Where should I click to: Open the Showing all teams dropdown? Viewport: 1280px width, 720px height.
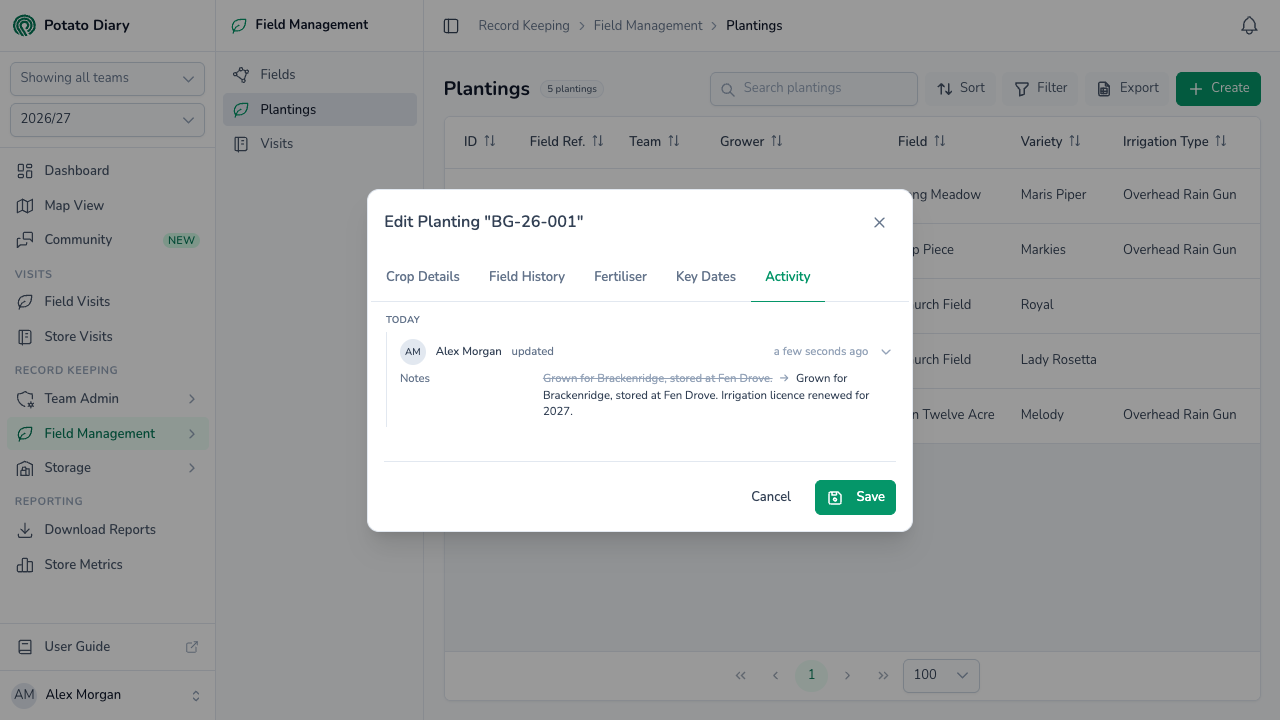coord(107,78)
